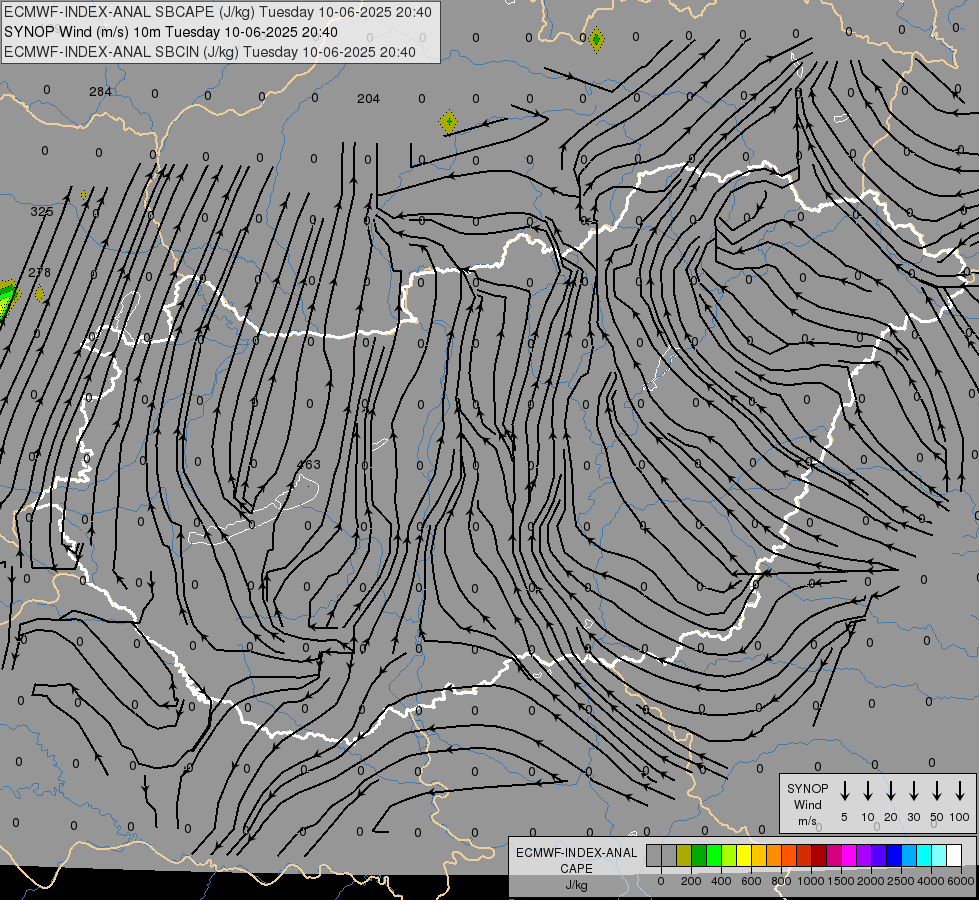The image size is (979, 900).
Task: Click the value 325 on the map
Action: tap(42, 211)
